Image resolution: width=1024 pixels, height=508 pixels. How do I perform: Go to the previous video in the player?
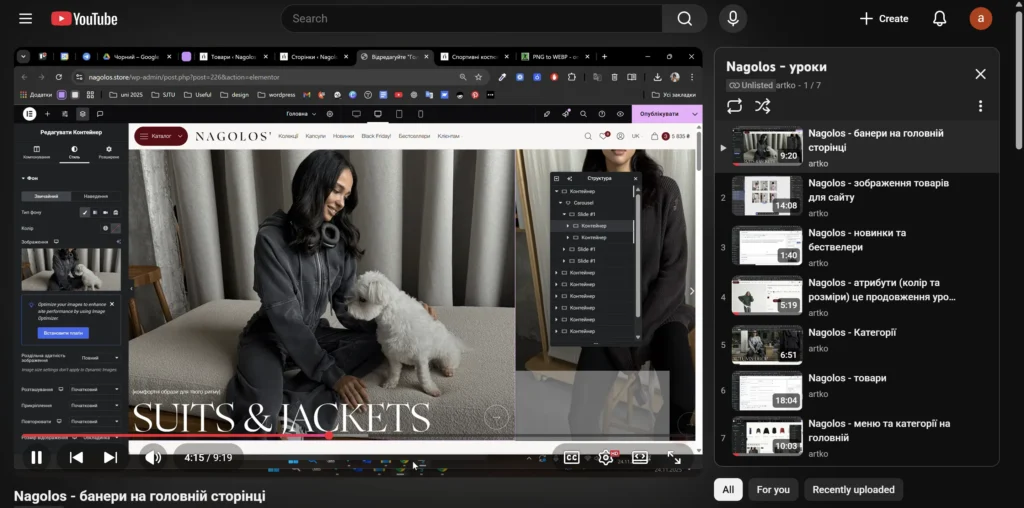76,458
